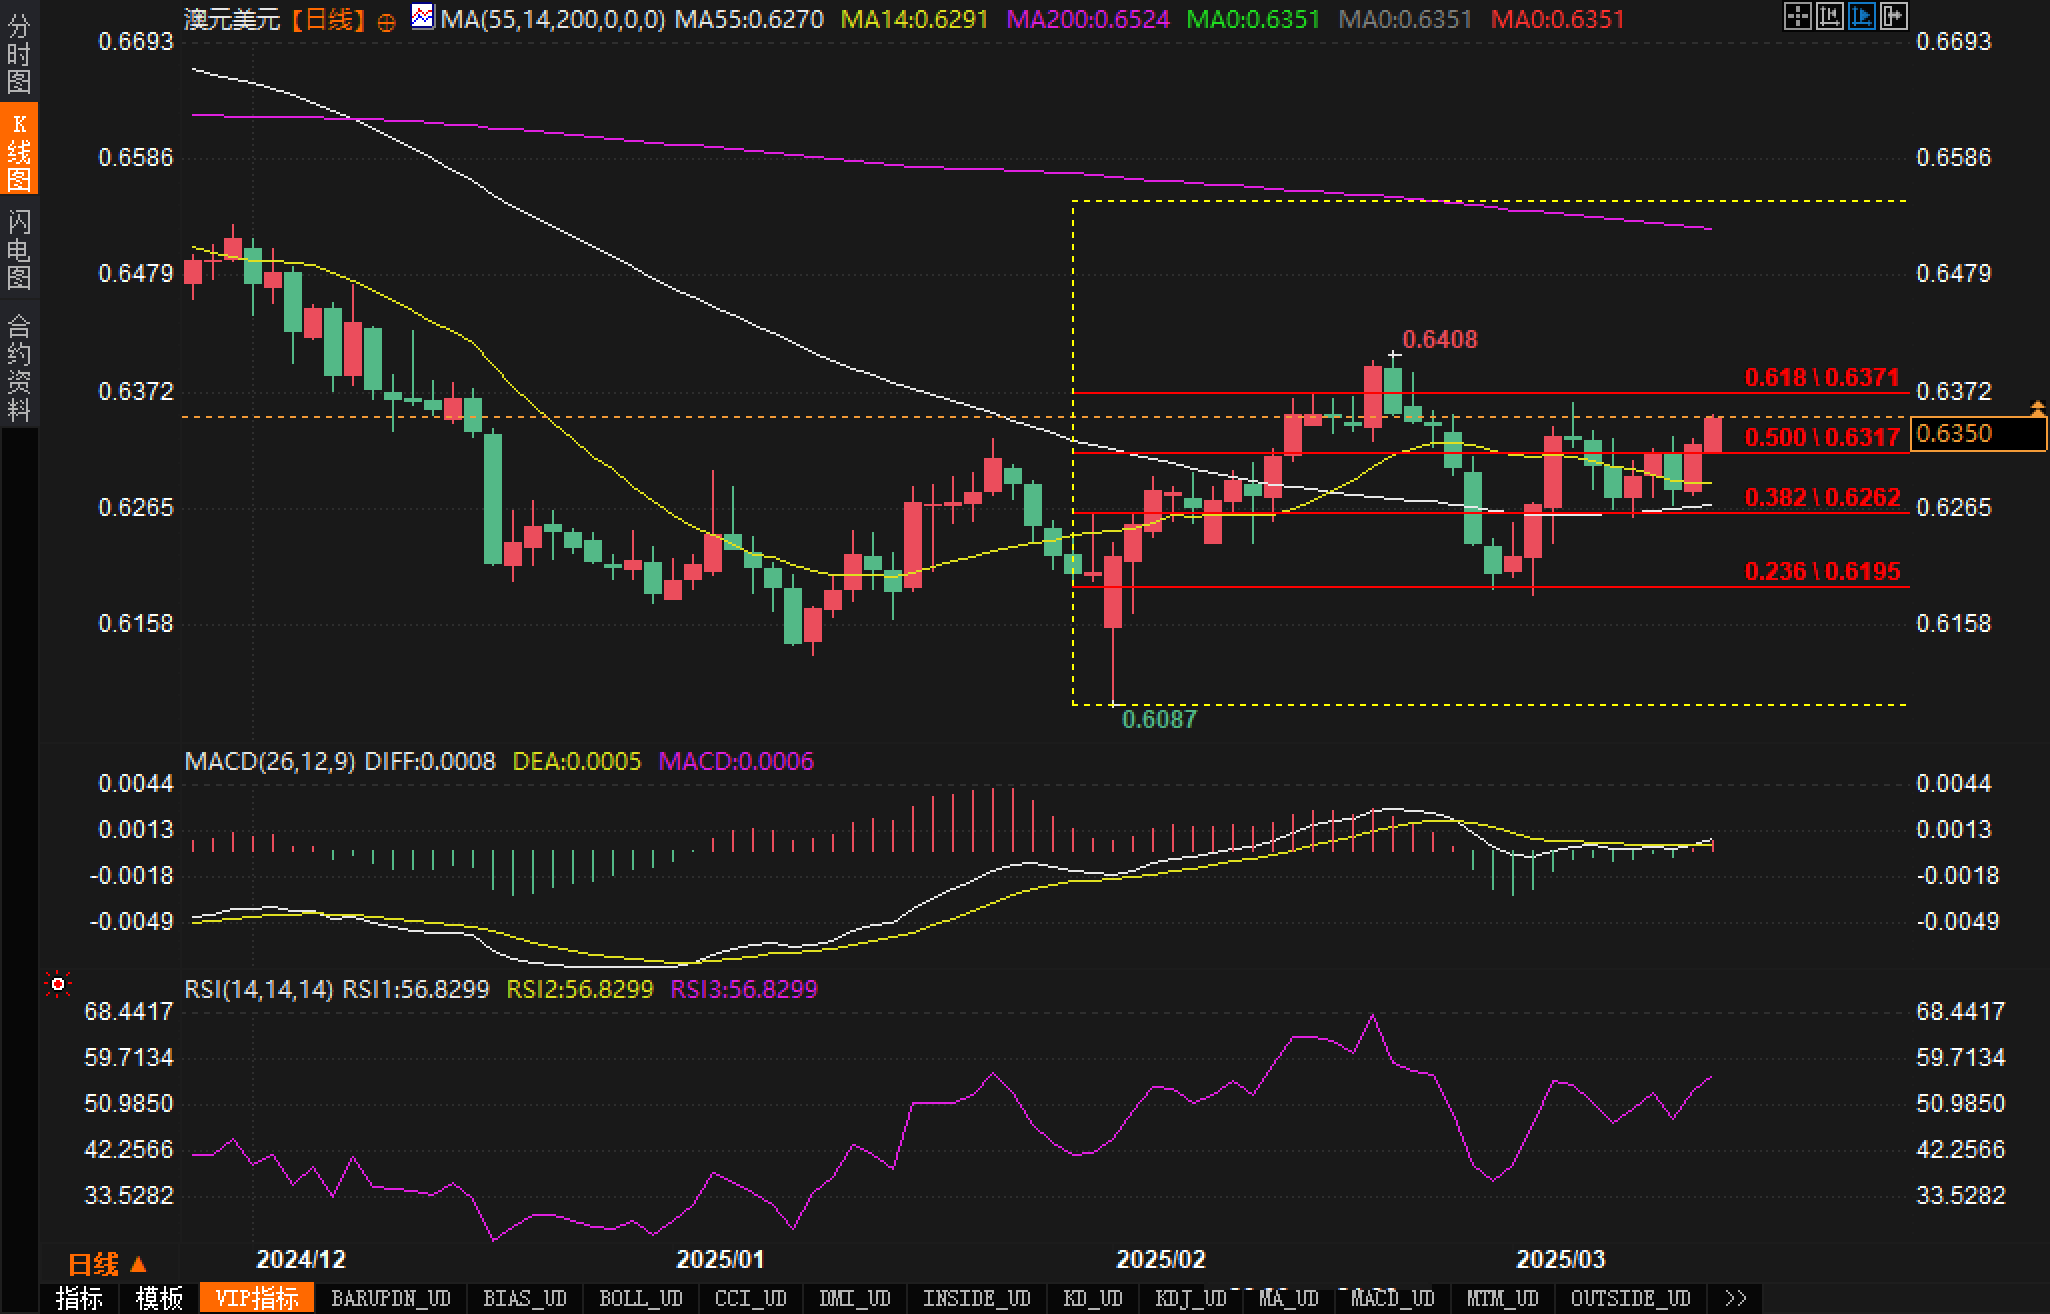Image resolution: width=2050 pixels, height=1314 pixels.
Task: Open the 指标 tab at bottom
Action: click(79, 1298)
